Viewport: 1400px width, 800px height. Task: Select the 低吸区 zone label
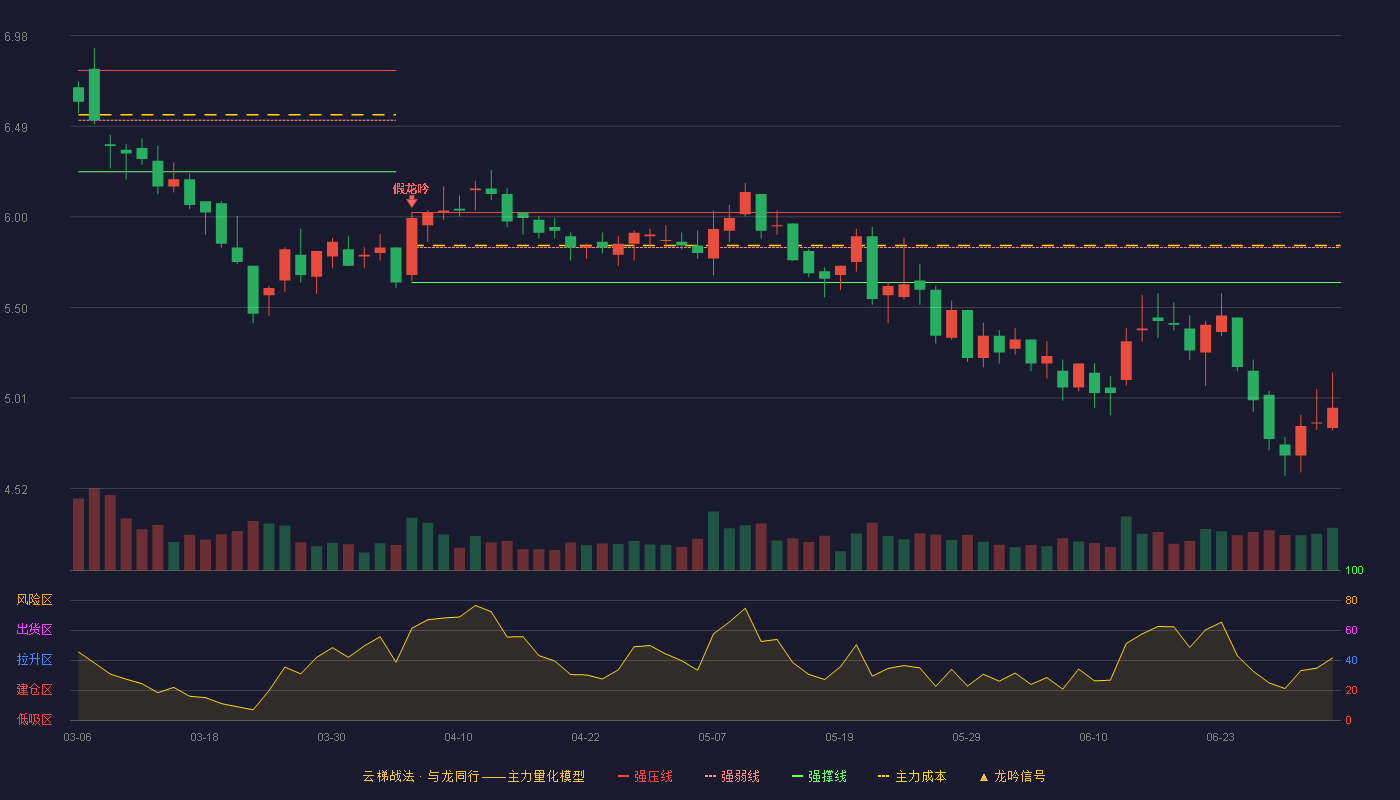tap(34, 720)
